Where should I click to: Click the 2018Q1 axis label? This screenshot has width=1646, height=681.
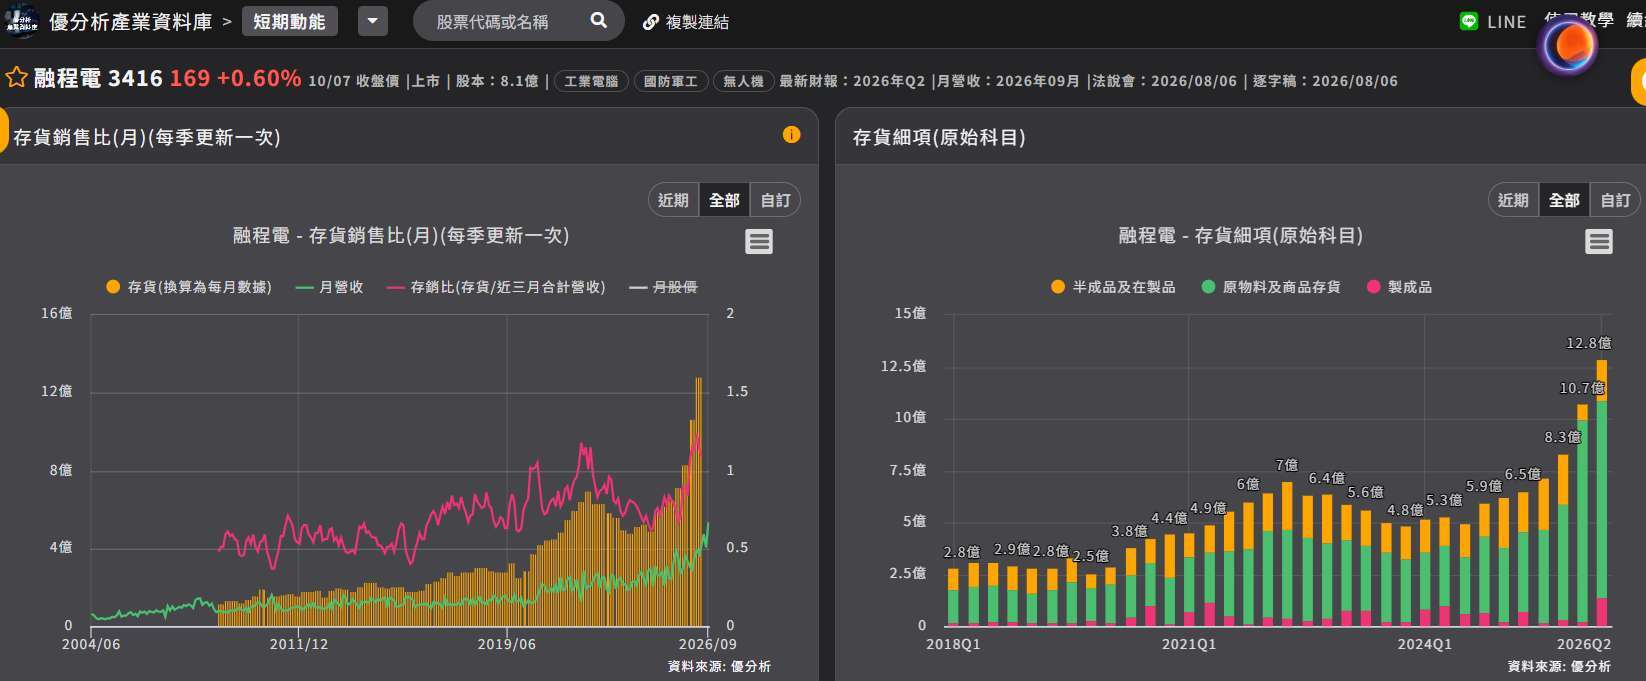[953, 644]
